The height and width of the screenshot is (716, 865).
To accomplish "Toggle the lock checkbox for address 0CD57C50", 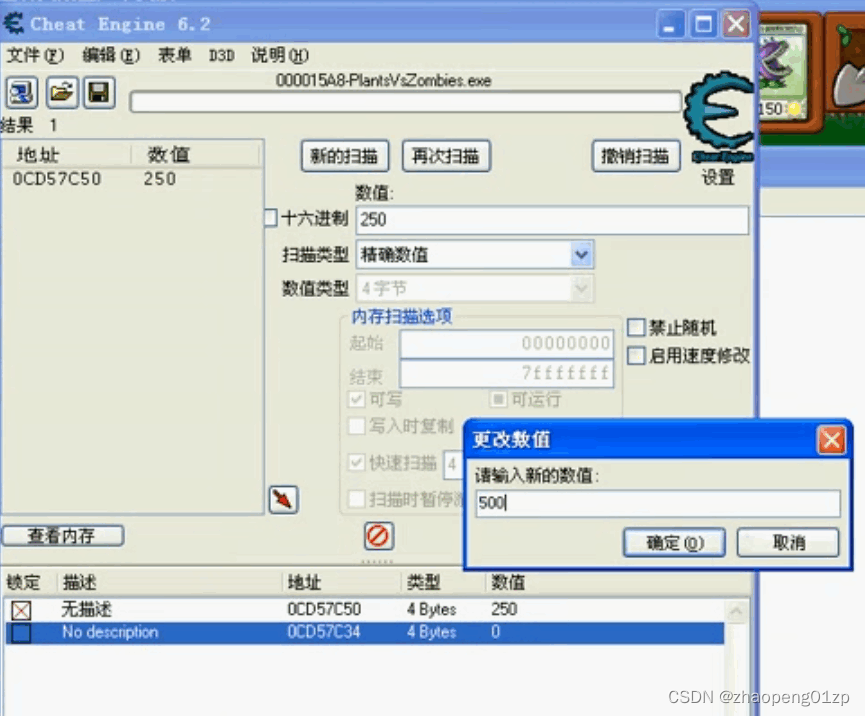I will pos(22,610).
